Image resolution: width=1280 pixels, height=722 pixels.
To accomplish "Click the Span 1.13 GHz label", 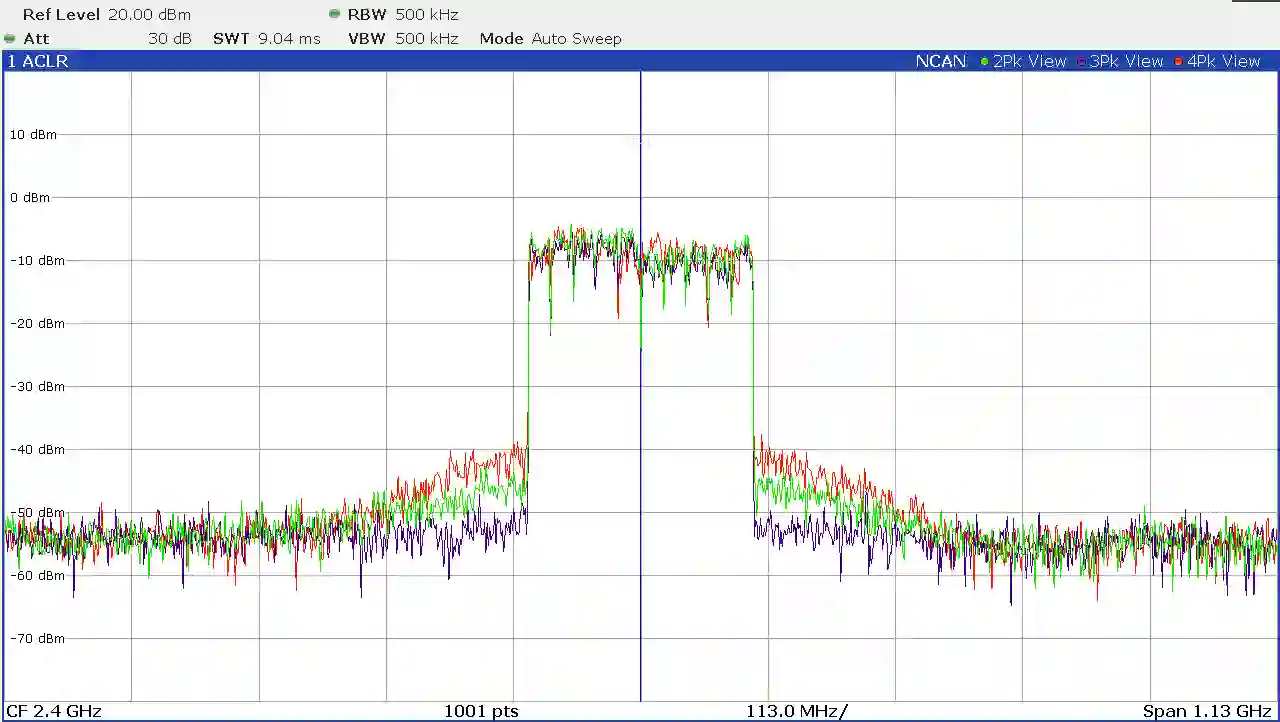I will (1206, 711).
